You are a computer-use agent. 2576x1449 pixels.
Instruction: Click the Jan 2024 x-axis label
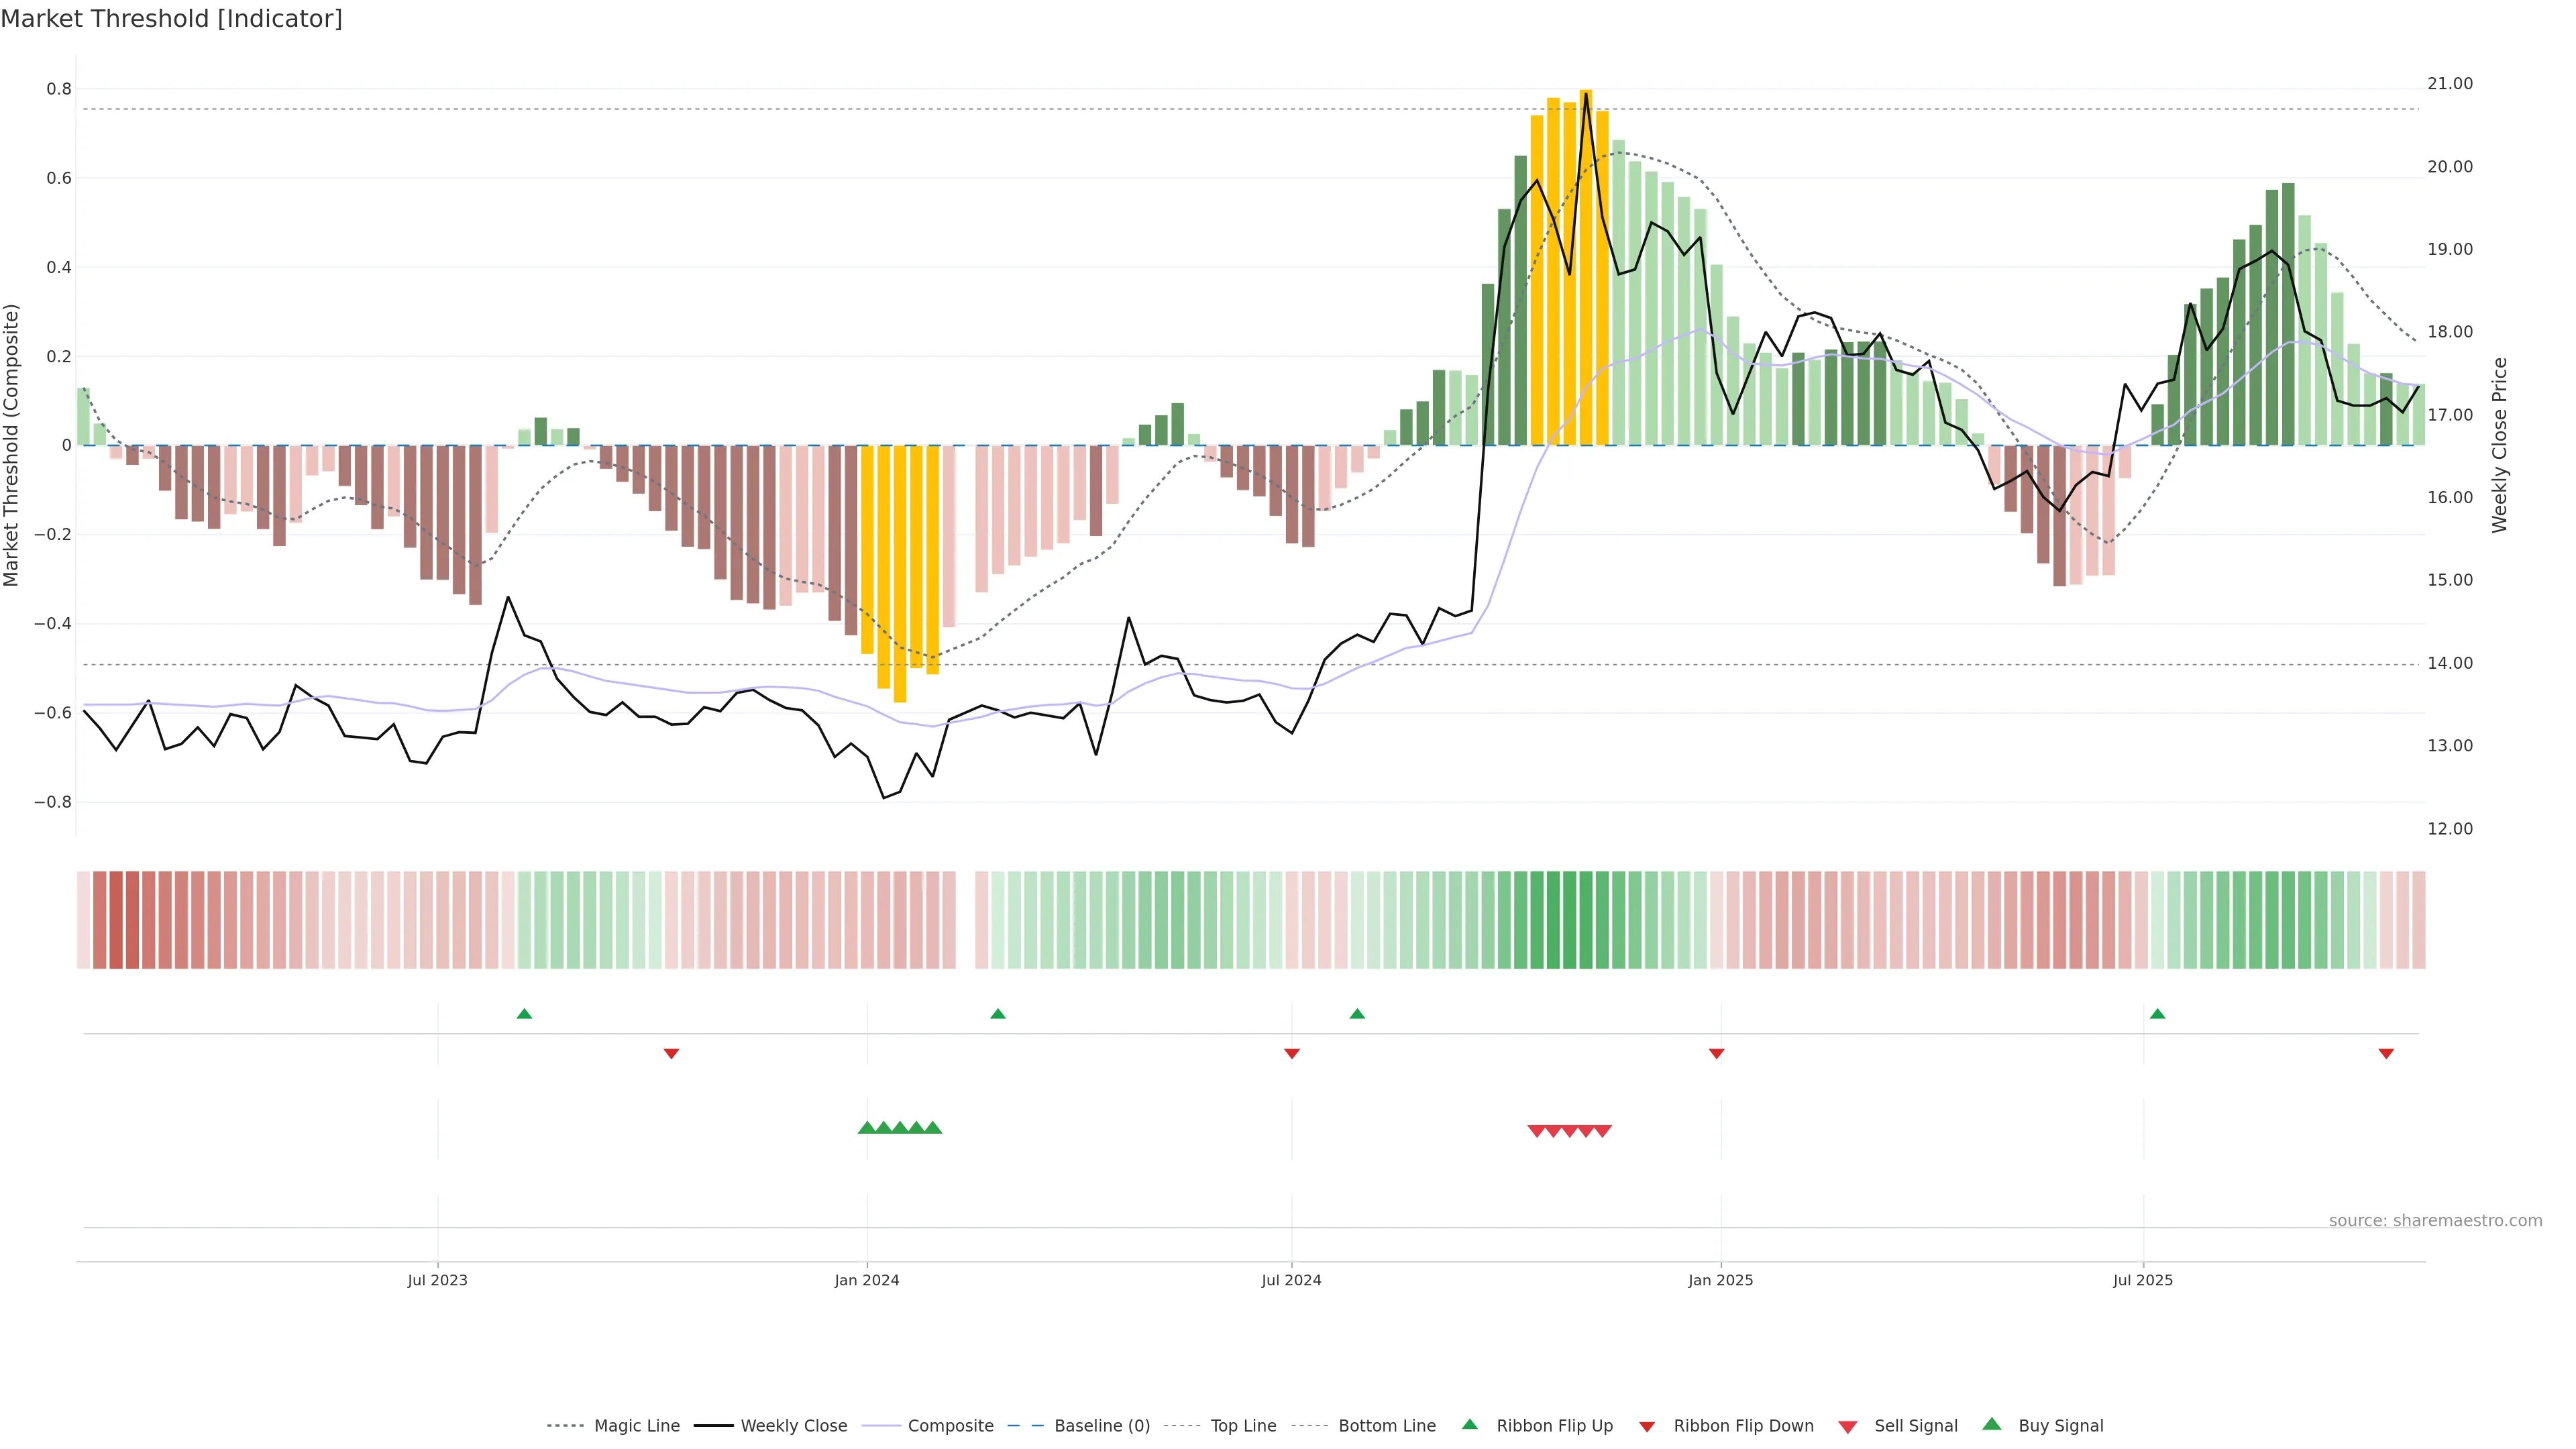(867, 1280)
